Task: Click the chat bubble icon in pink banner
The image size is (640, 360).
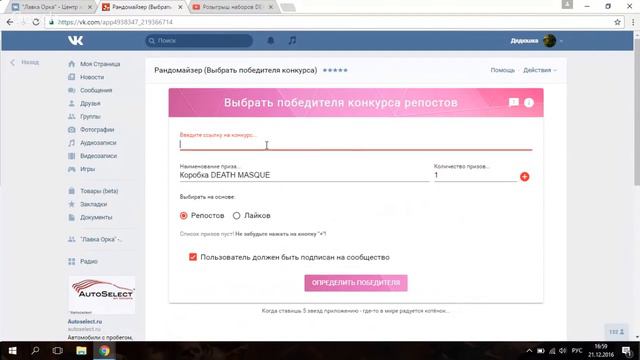Action: (x=513, y=102)
